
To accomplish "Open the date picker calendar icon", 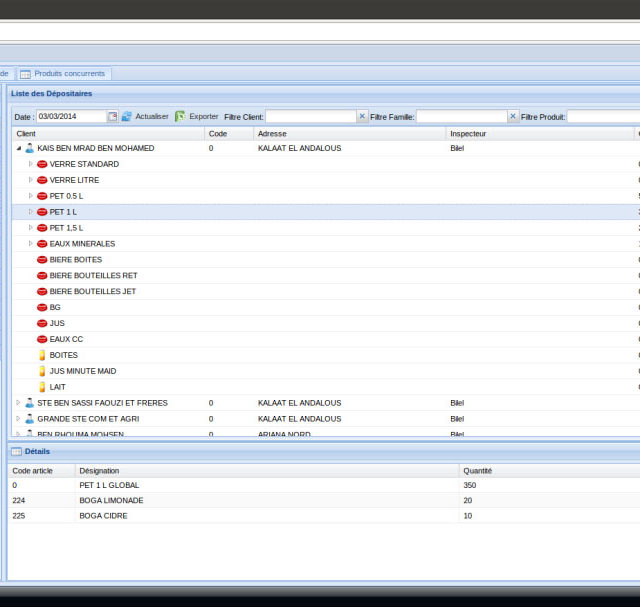I will click(113, 117).
